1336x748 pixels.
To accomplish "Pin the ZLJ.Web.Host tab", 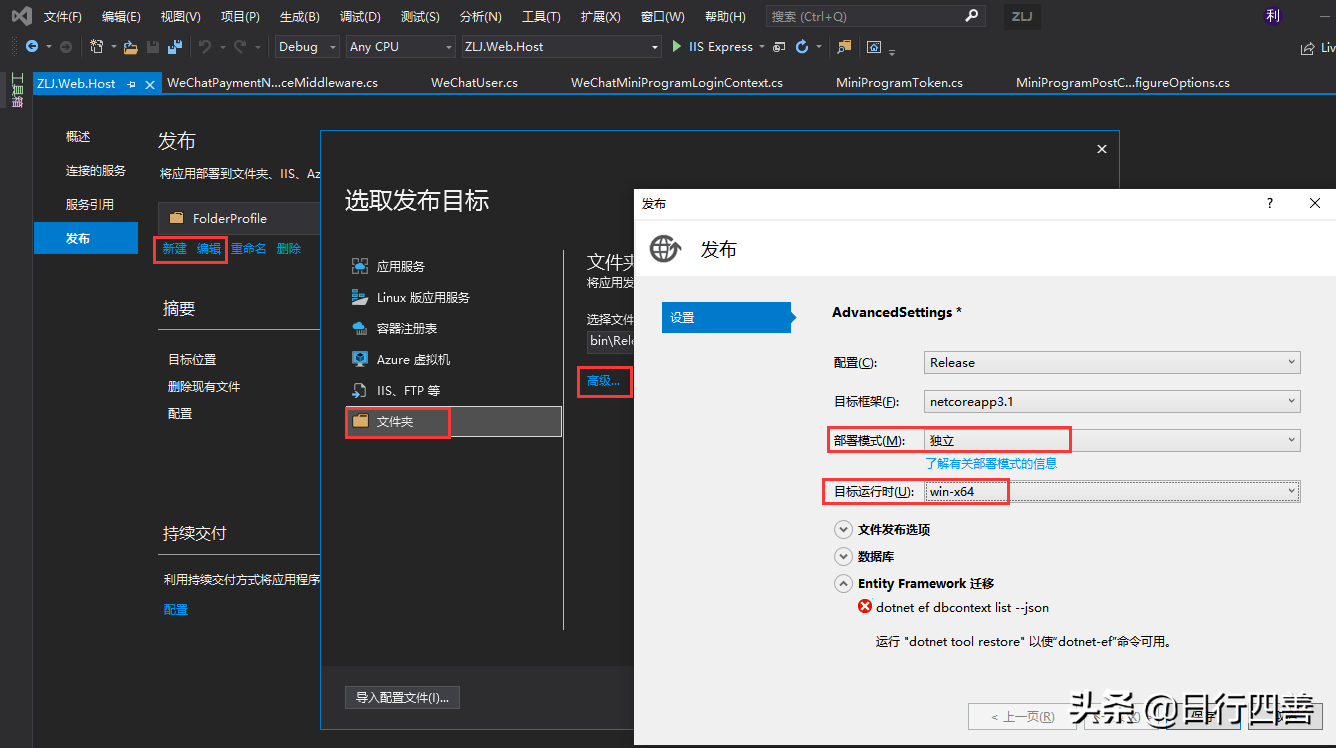I will tap(132, 85).
